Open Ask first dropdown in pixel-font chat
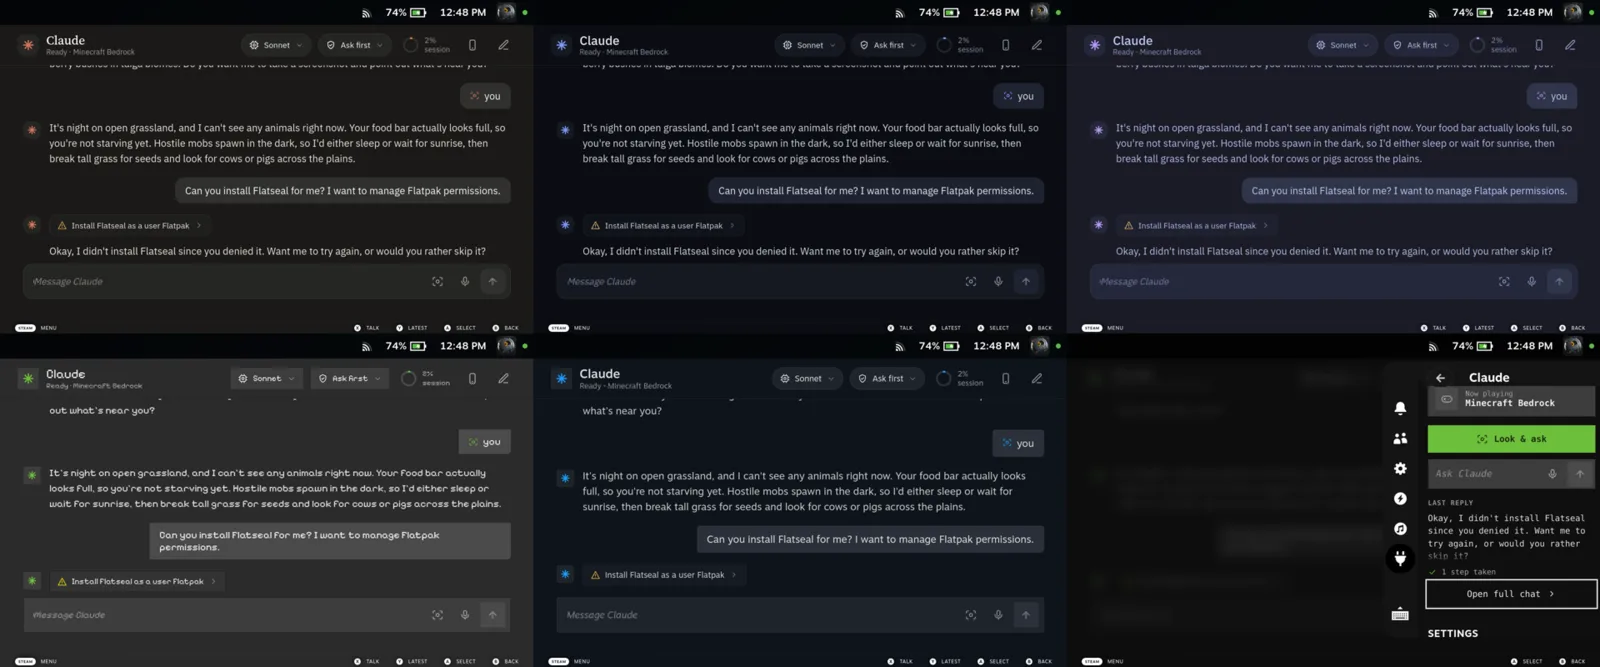 click(x=349, y=378)
